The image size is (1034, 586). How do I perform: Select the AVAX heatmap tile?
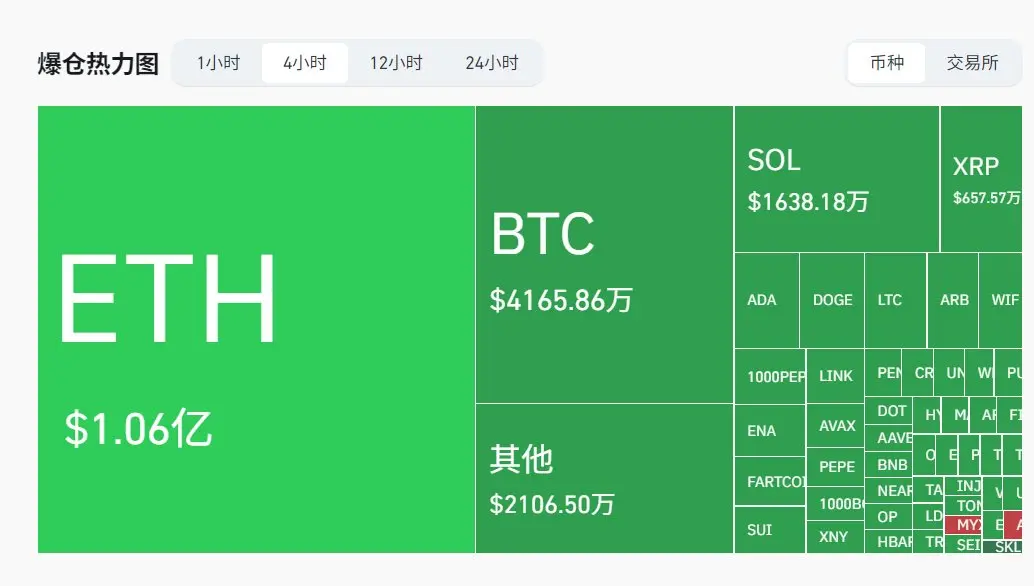tap(835, 426)
